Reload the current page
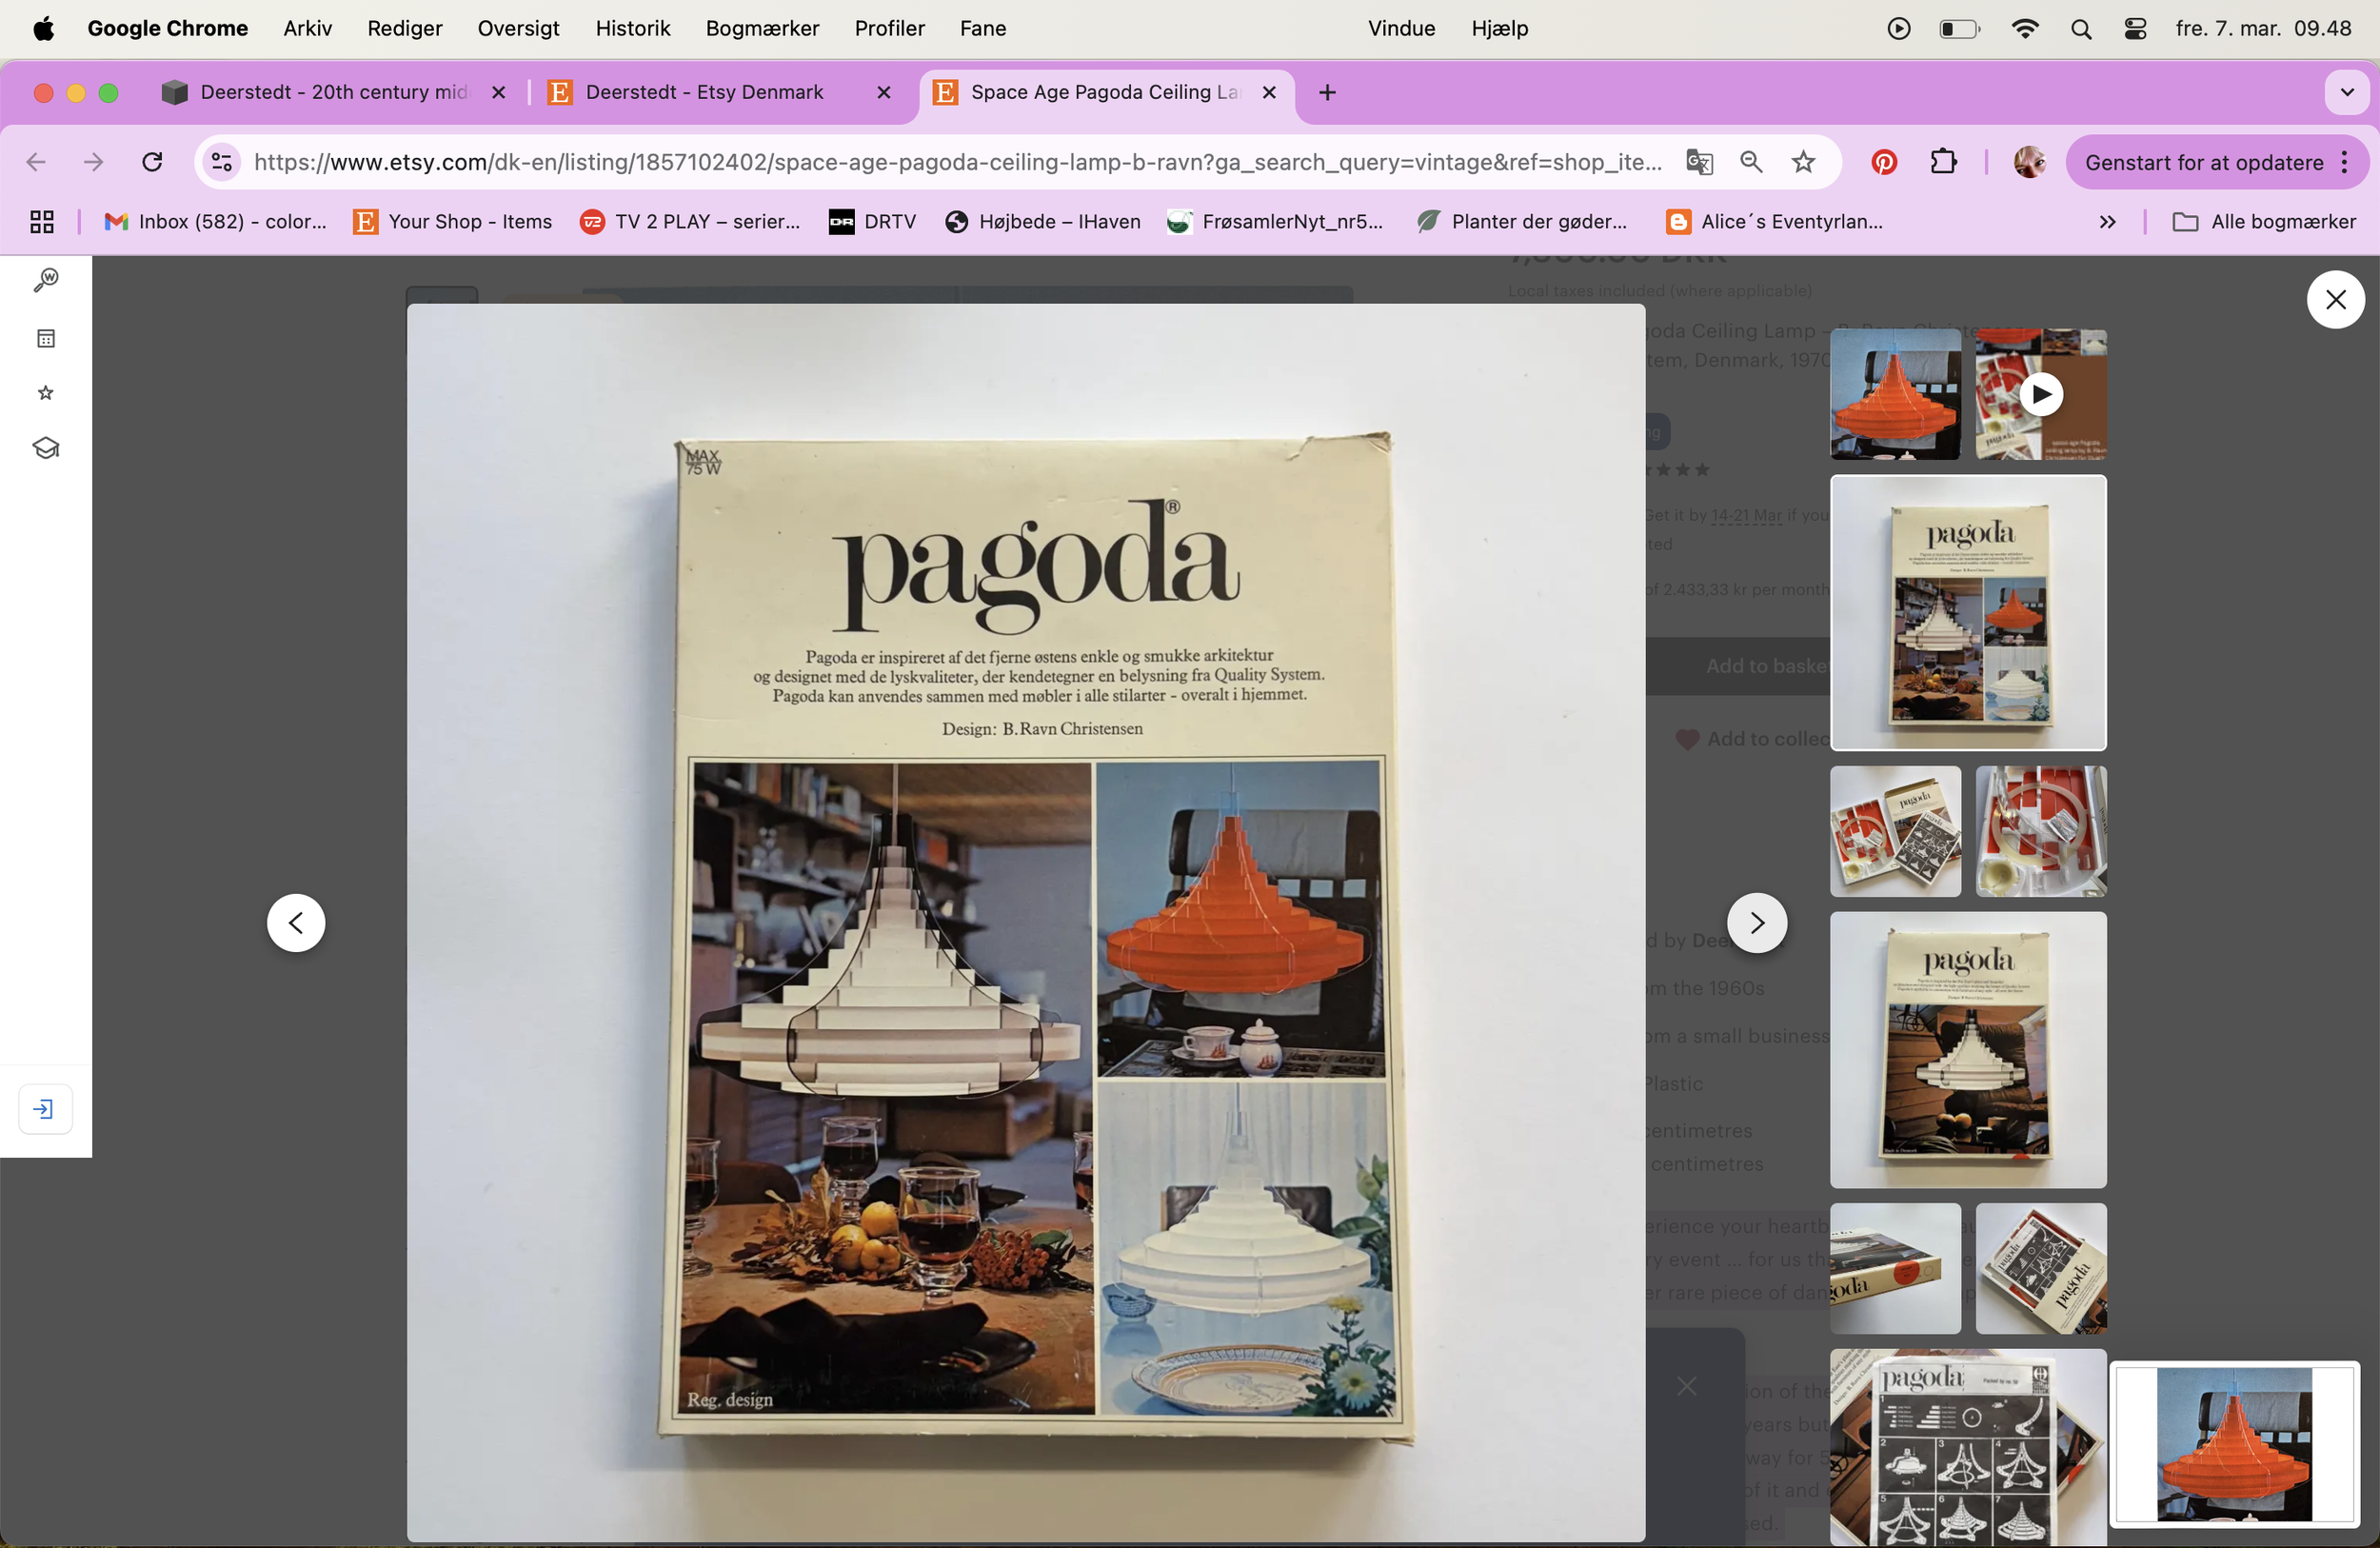The width and height of the screenshot is (2380, 1548). point(152,162)
